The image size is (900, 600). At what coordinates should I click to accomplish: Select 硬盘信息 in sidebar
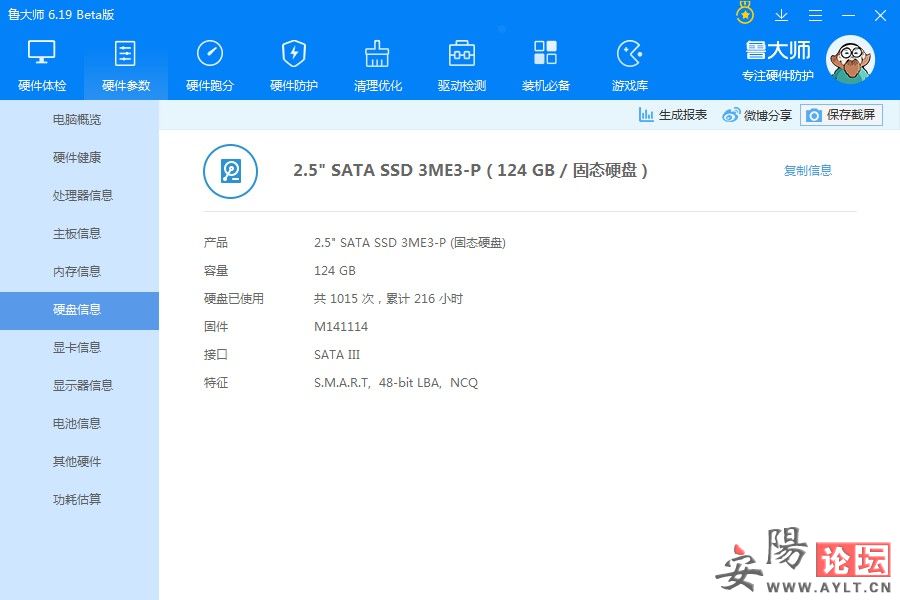click(79, 311)
